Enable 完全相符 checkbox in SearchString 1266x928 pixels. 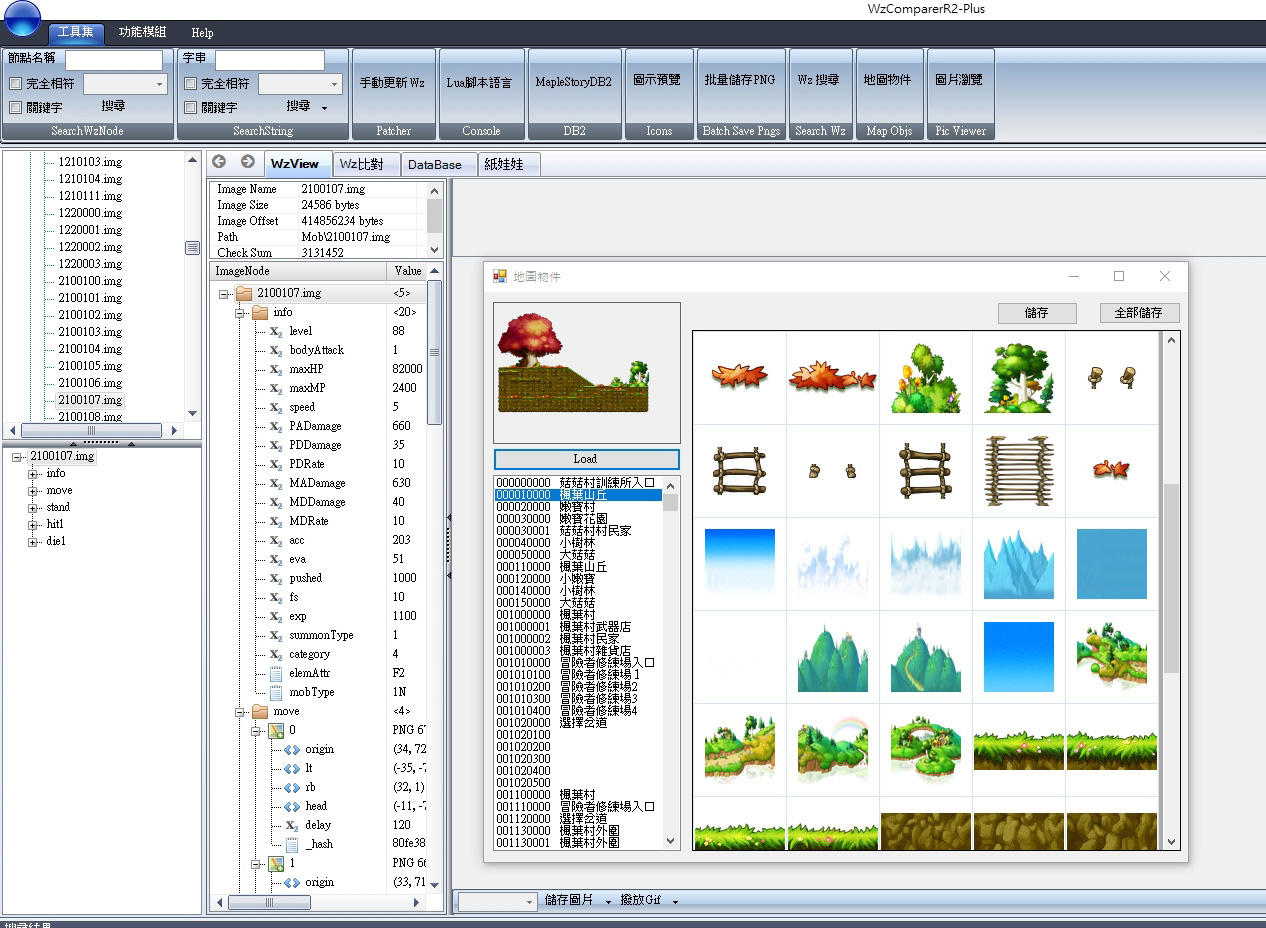[190, 84]
